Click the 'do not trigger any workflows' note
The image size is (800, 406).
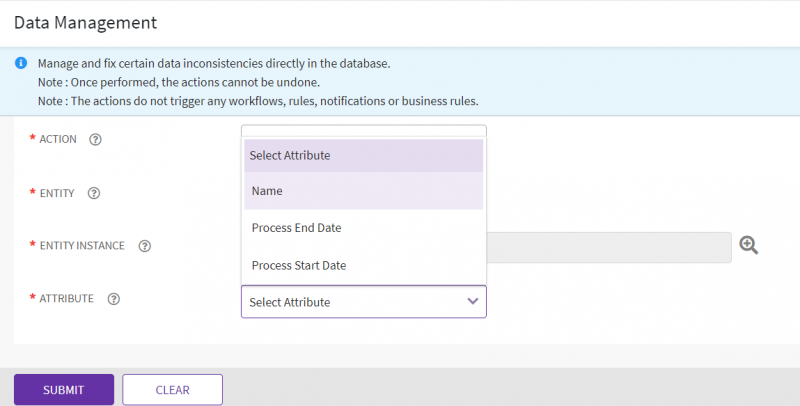click(258, 101)
